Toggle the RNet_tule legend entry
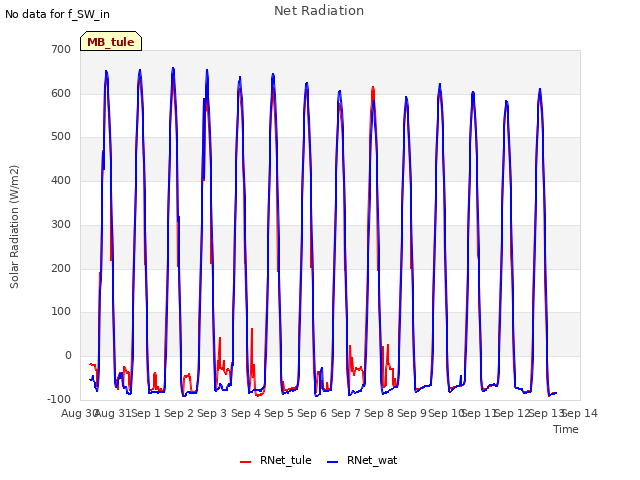640x480 pixels. click(276, 460)
